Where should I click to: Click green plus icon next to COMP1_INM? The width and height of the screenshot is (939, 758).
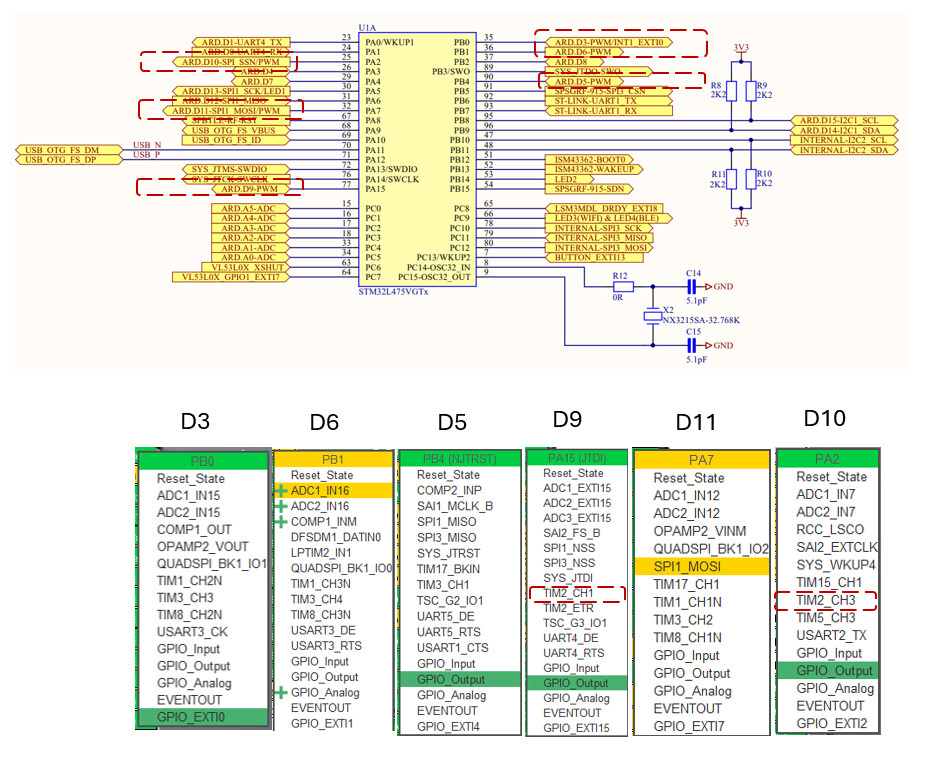pos(282,521)
